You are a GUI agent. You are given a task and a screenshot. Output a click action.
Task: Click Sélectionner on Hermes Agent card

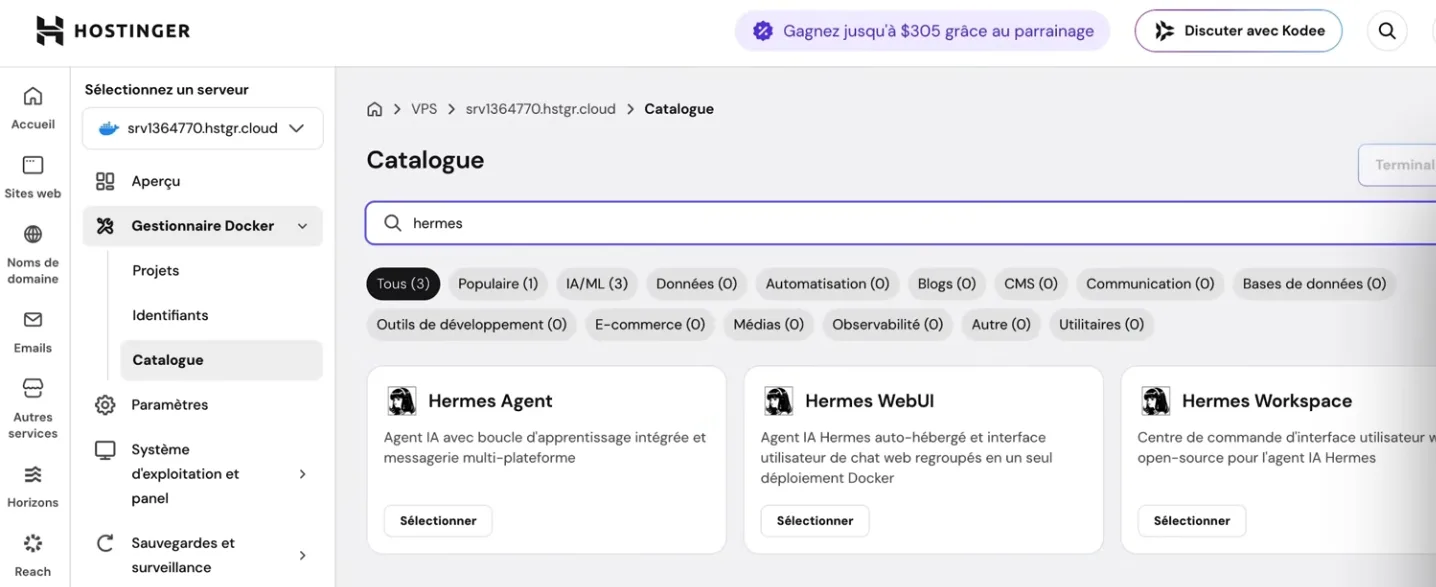[x=438, y=521]
